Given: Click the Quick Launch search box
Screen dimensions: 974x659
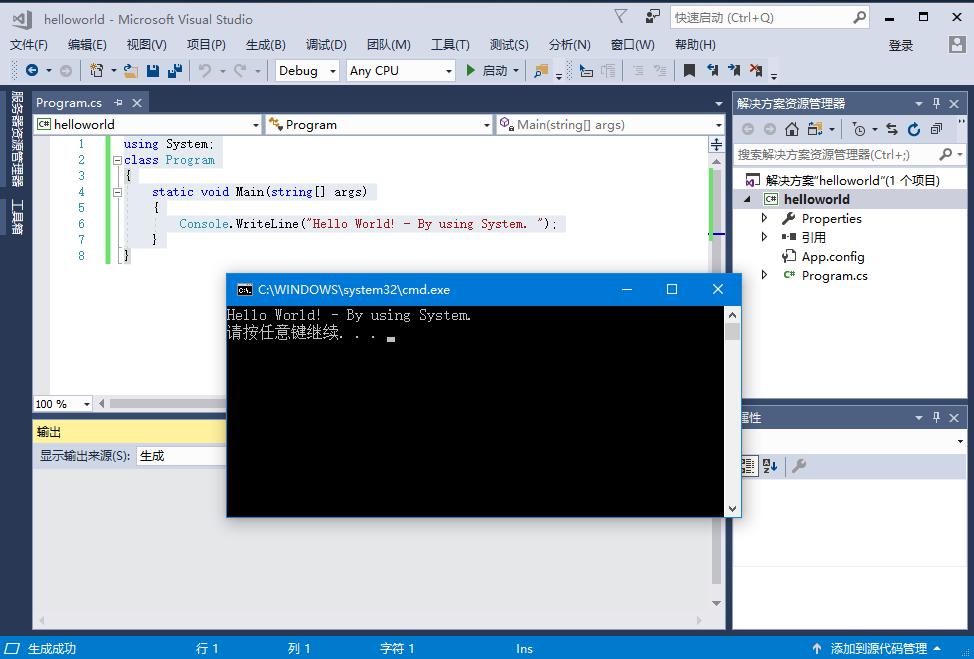Looking at the screenshot, I should click(x=760, y=17).
